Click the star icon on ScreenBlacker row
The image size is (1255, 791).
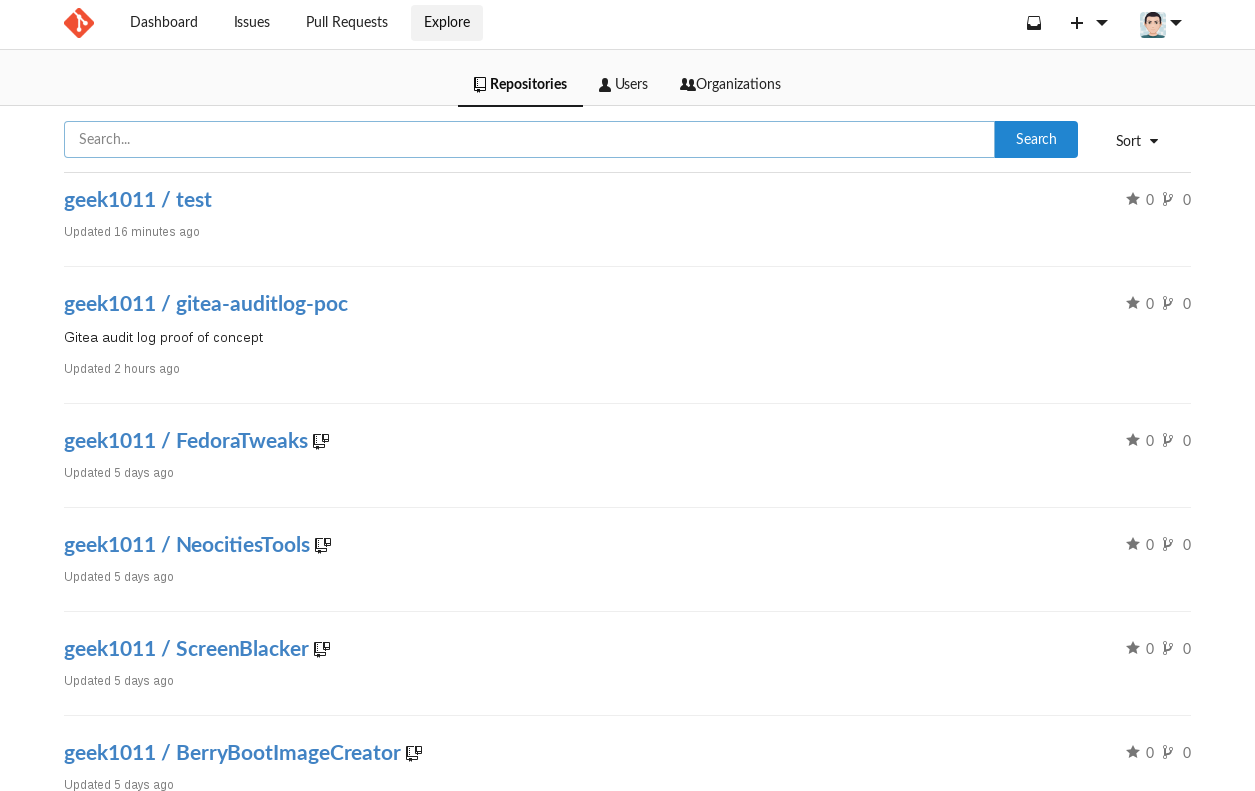[1133, 648]
